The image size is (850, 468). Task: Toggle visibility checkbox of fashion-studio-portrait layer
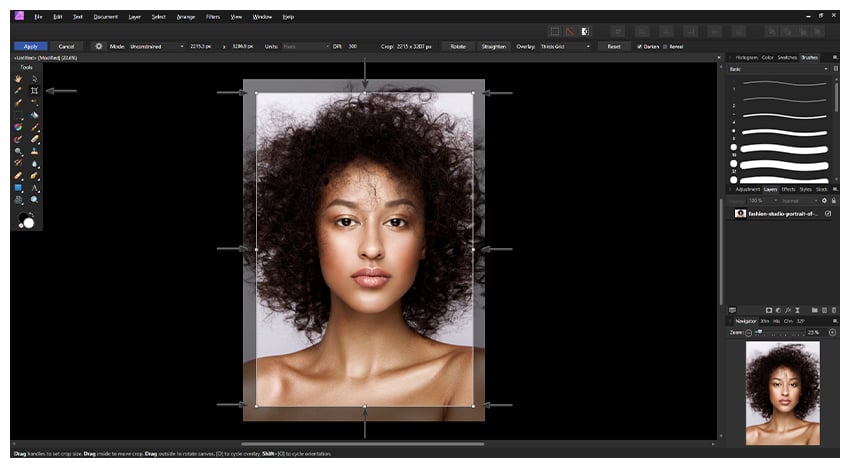click(x=828, y=214)
